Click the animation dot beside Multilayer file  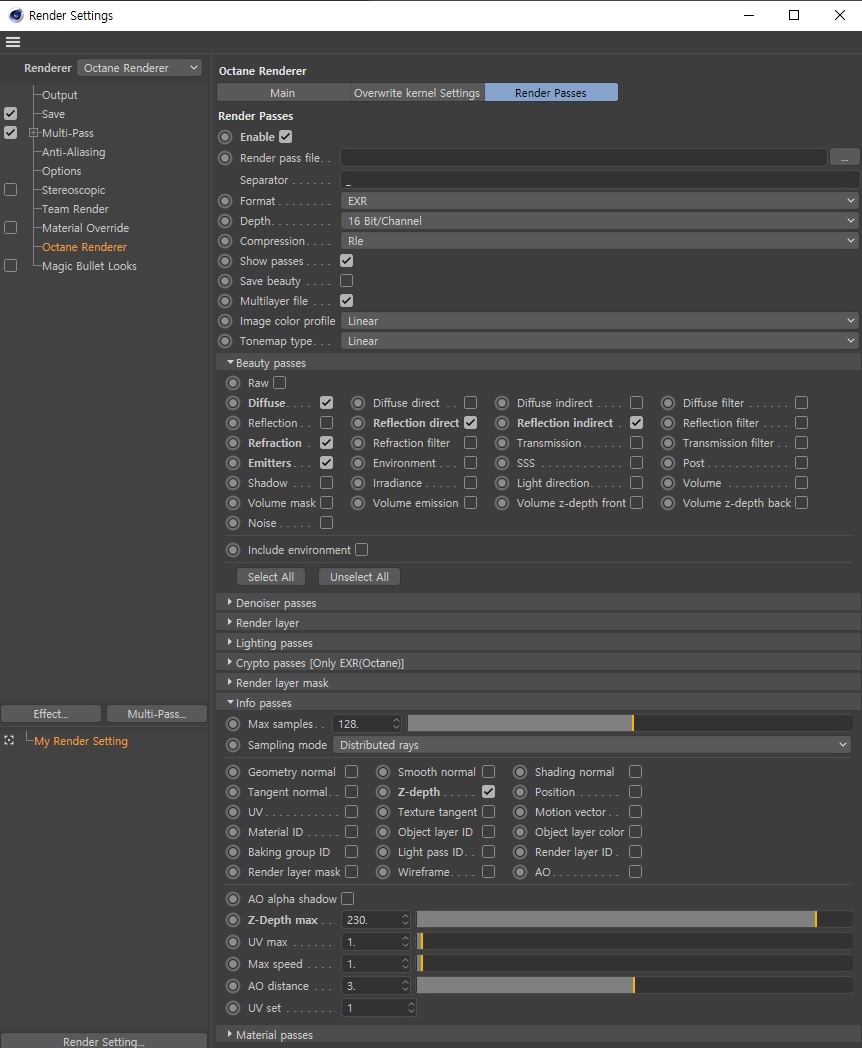click(226, 301)
